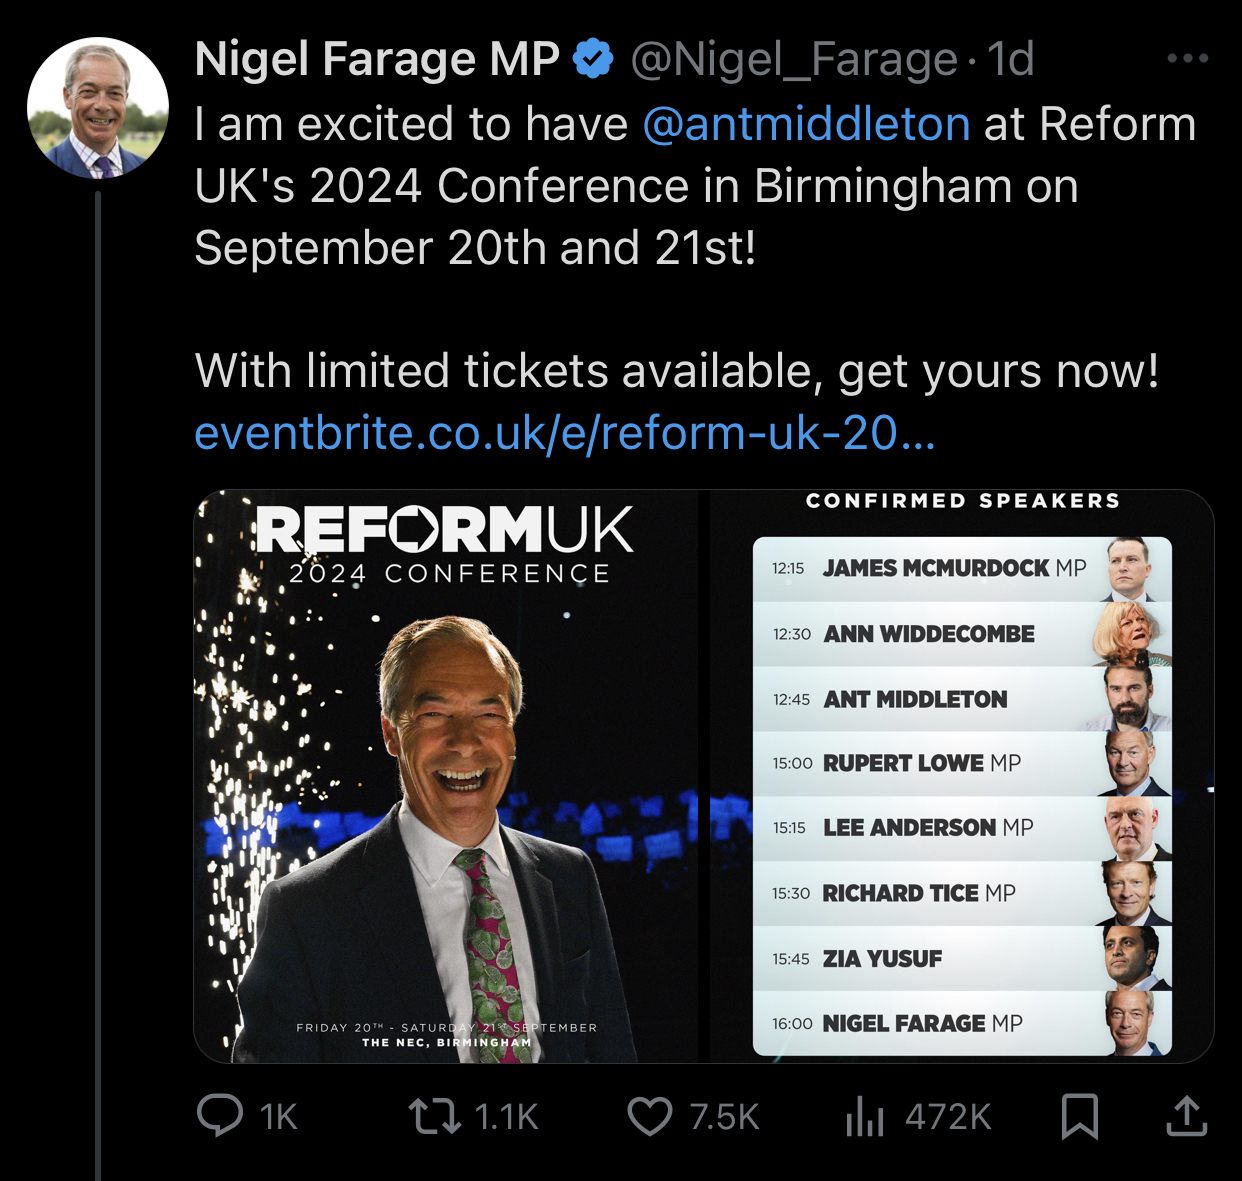The height and width of the screenshot is (1181, 1242).
Task: Like the tweet with heart icon
Action: (x=650, y=1116)
